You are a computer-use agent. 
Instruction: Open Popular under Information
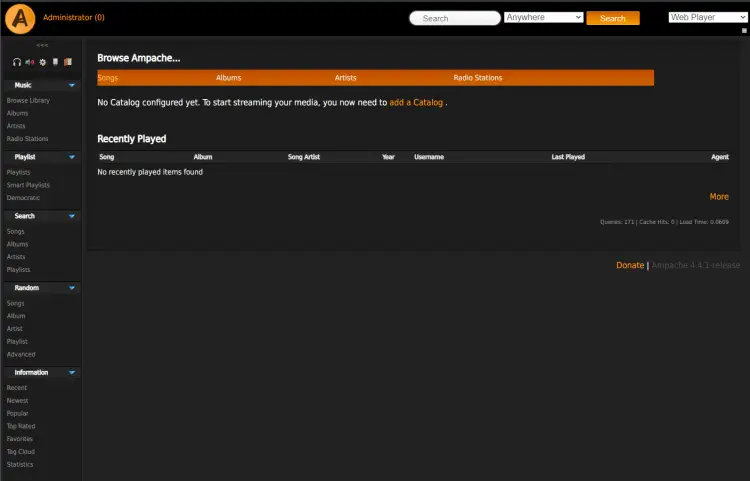(17, 413)
